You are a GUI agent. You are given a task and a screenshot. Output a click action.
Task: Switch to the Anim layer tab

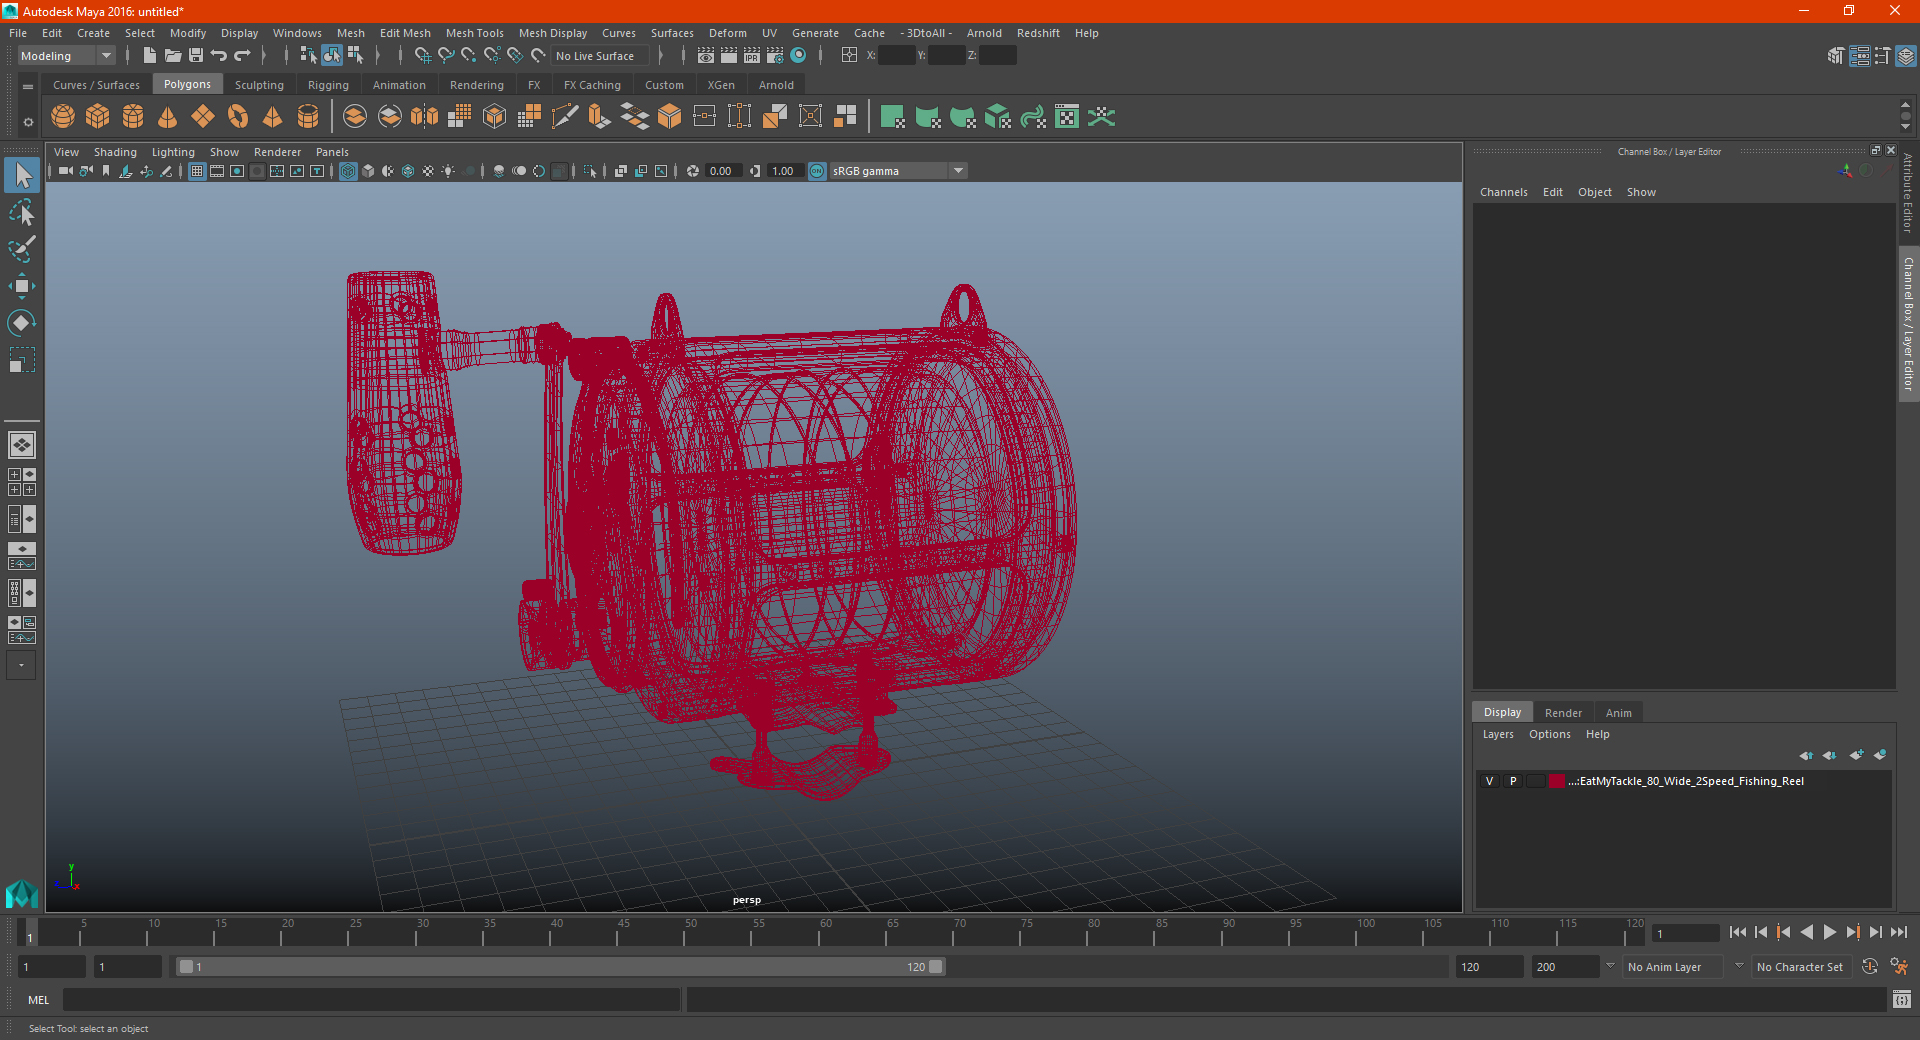[x=1618, y=713]
